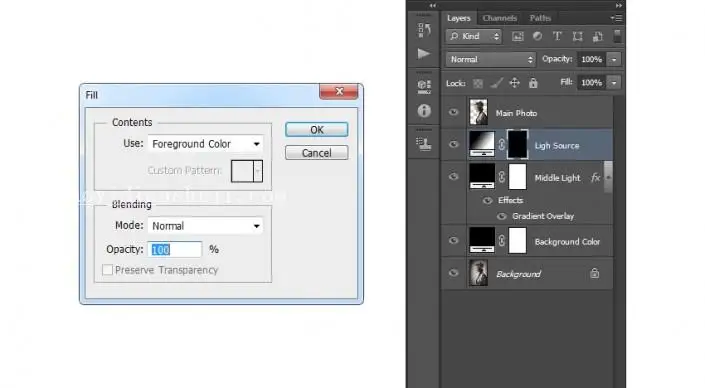Check the Preserve Transparency checkbox
The image size is (705, 388).
[107, 270]
